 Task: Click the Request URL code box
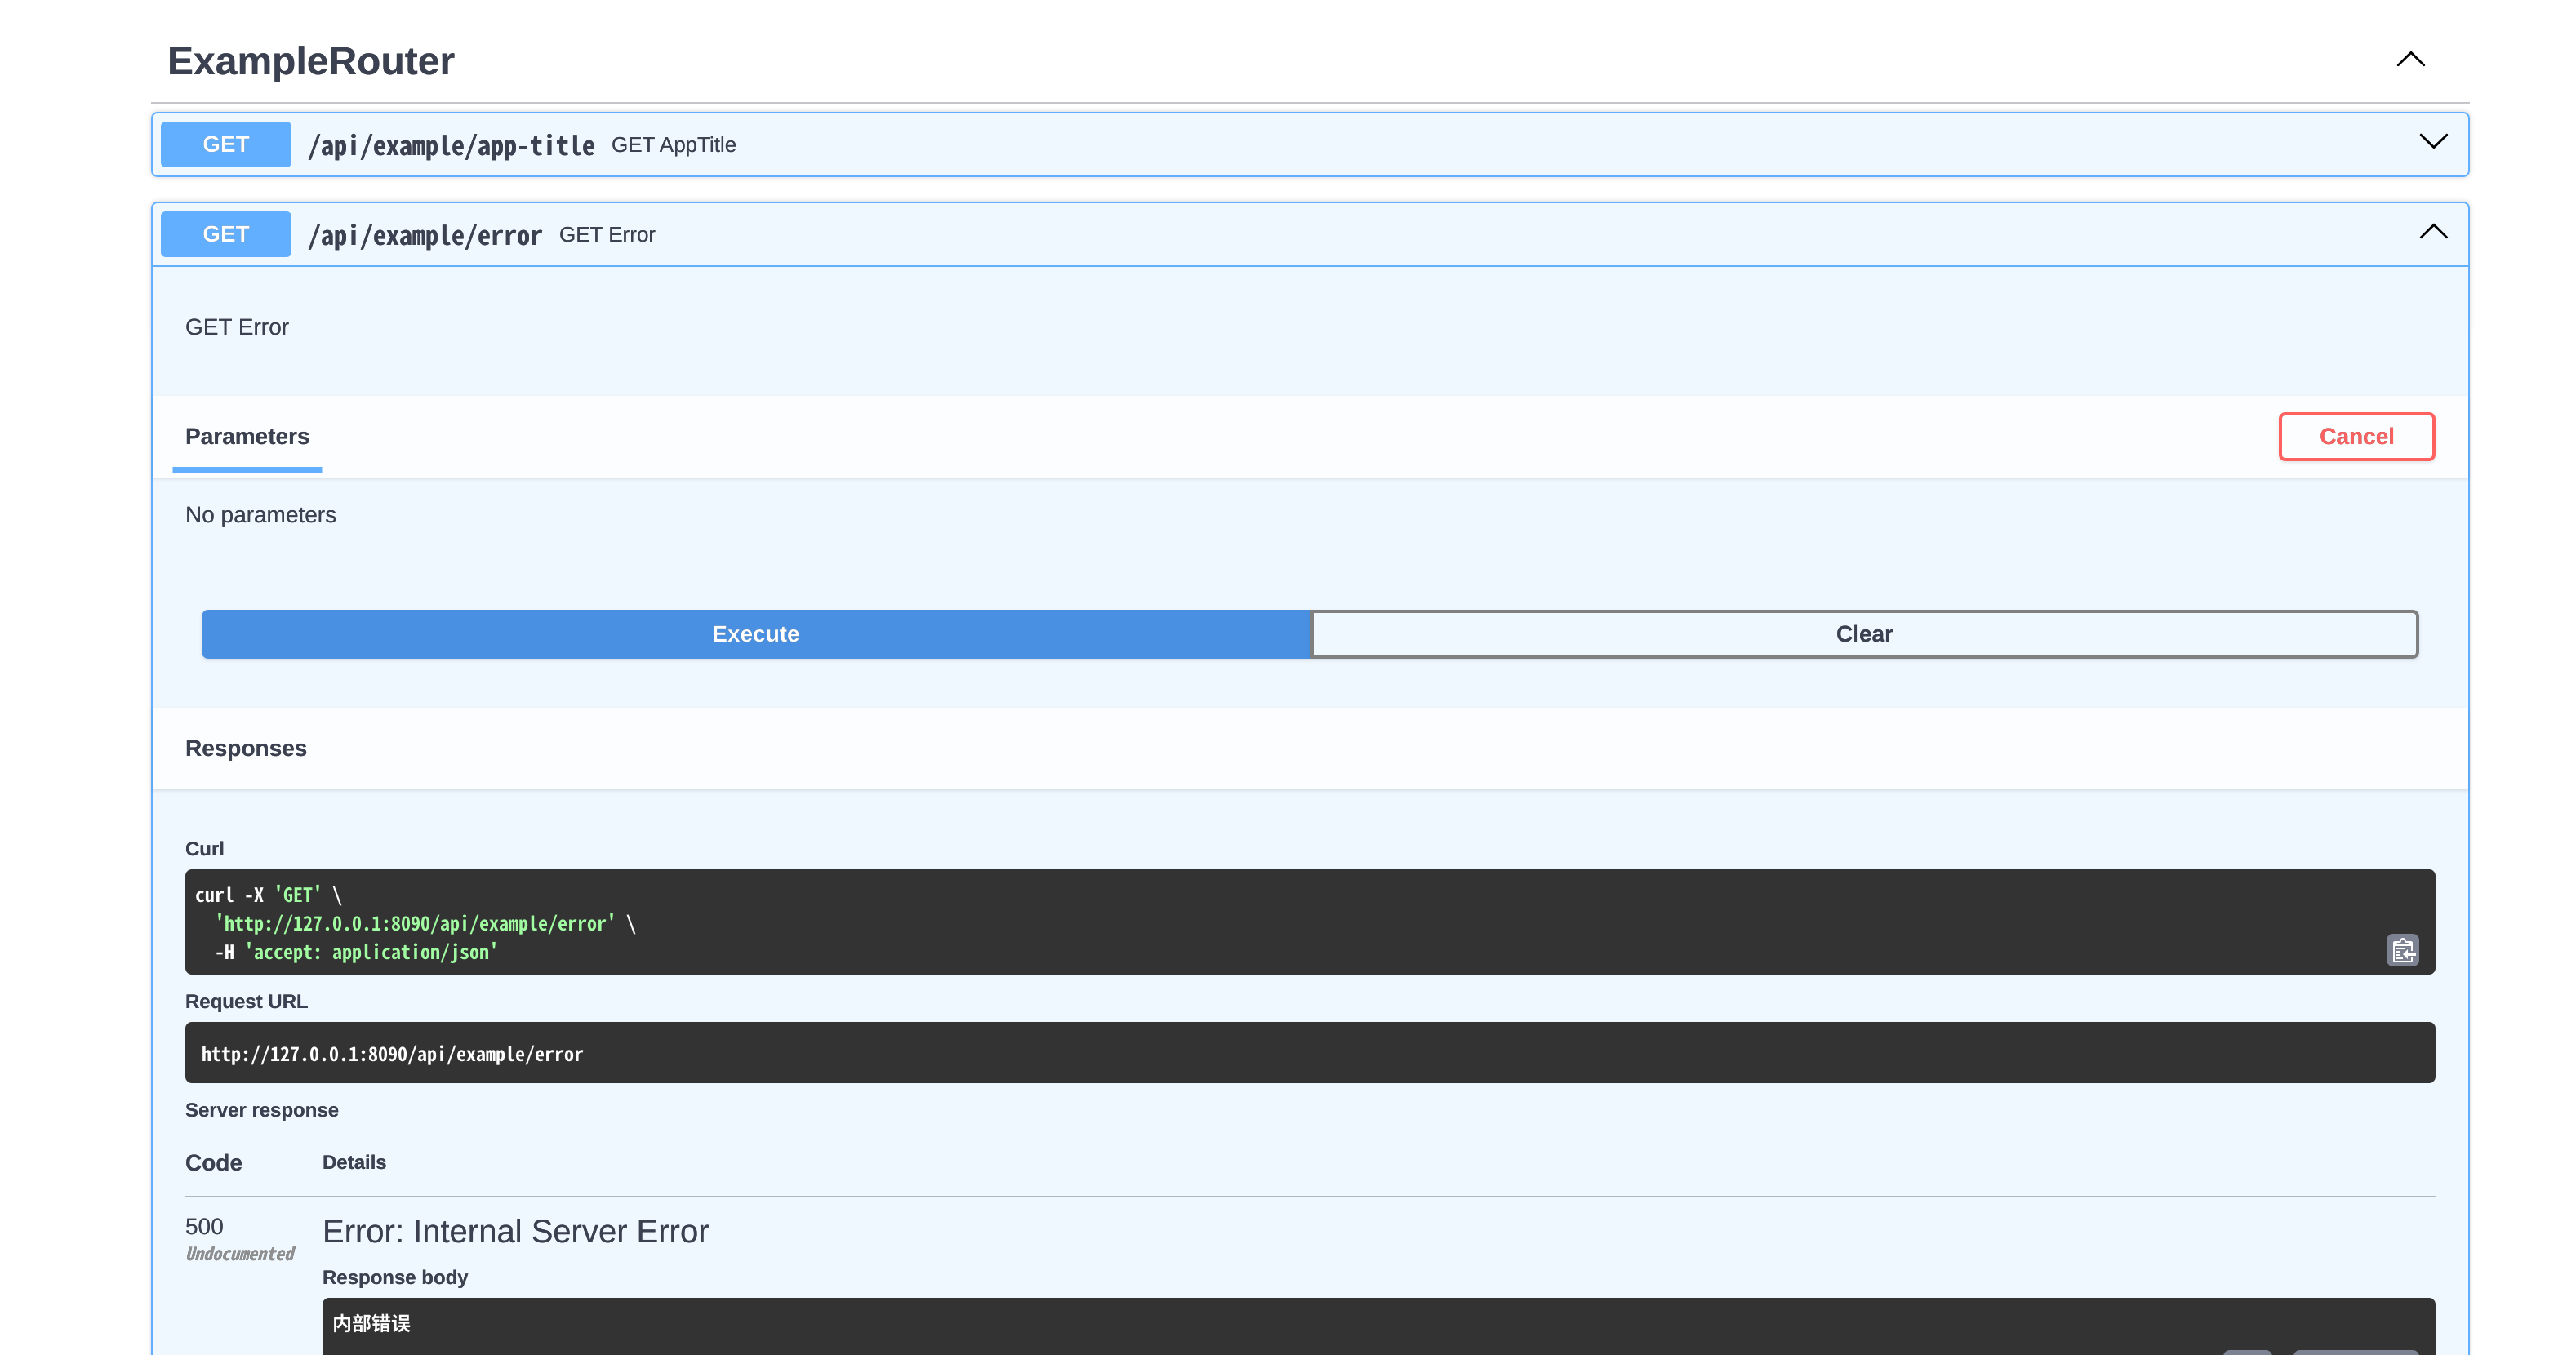1310,1052
